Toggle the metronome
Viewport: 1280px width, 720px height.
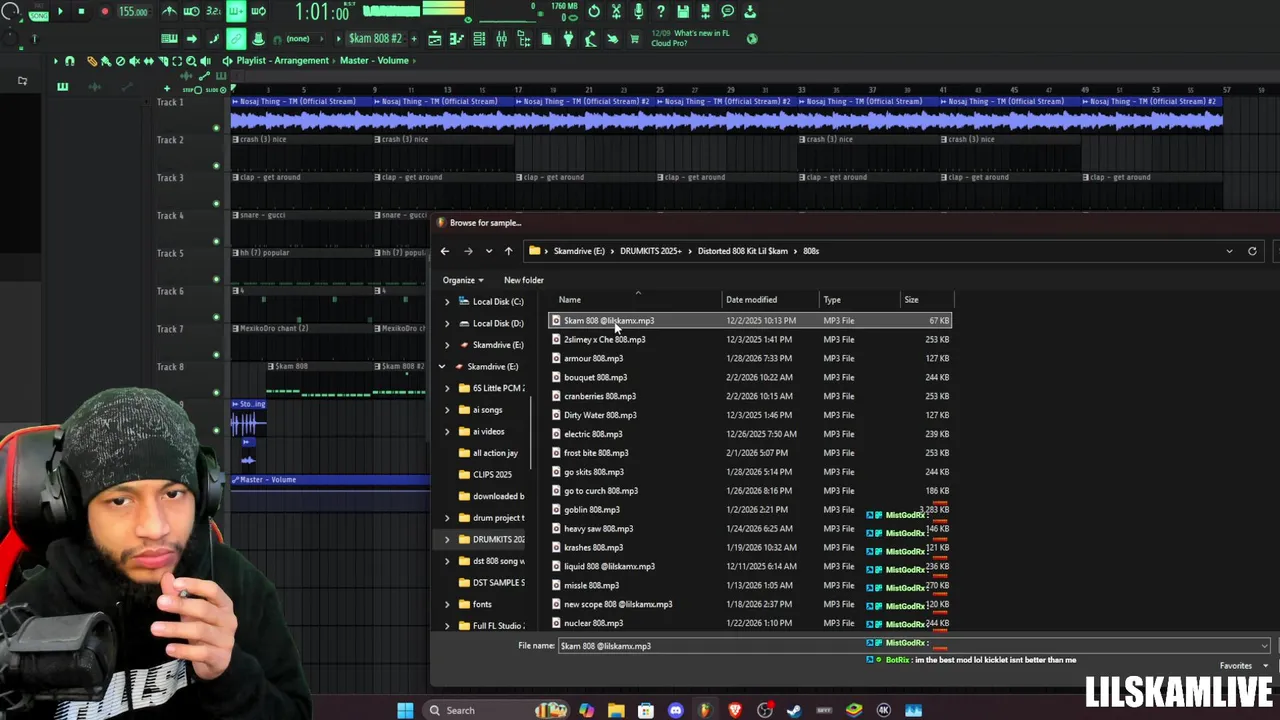click(x=169, y=12)
